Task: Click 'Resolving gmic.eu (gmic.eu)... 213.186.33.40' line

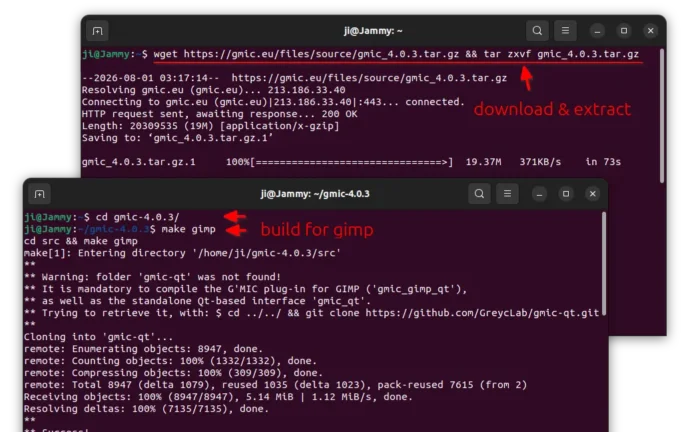Action: click(213, 90)
